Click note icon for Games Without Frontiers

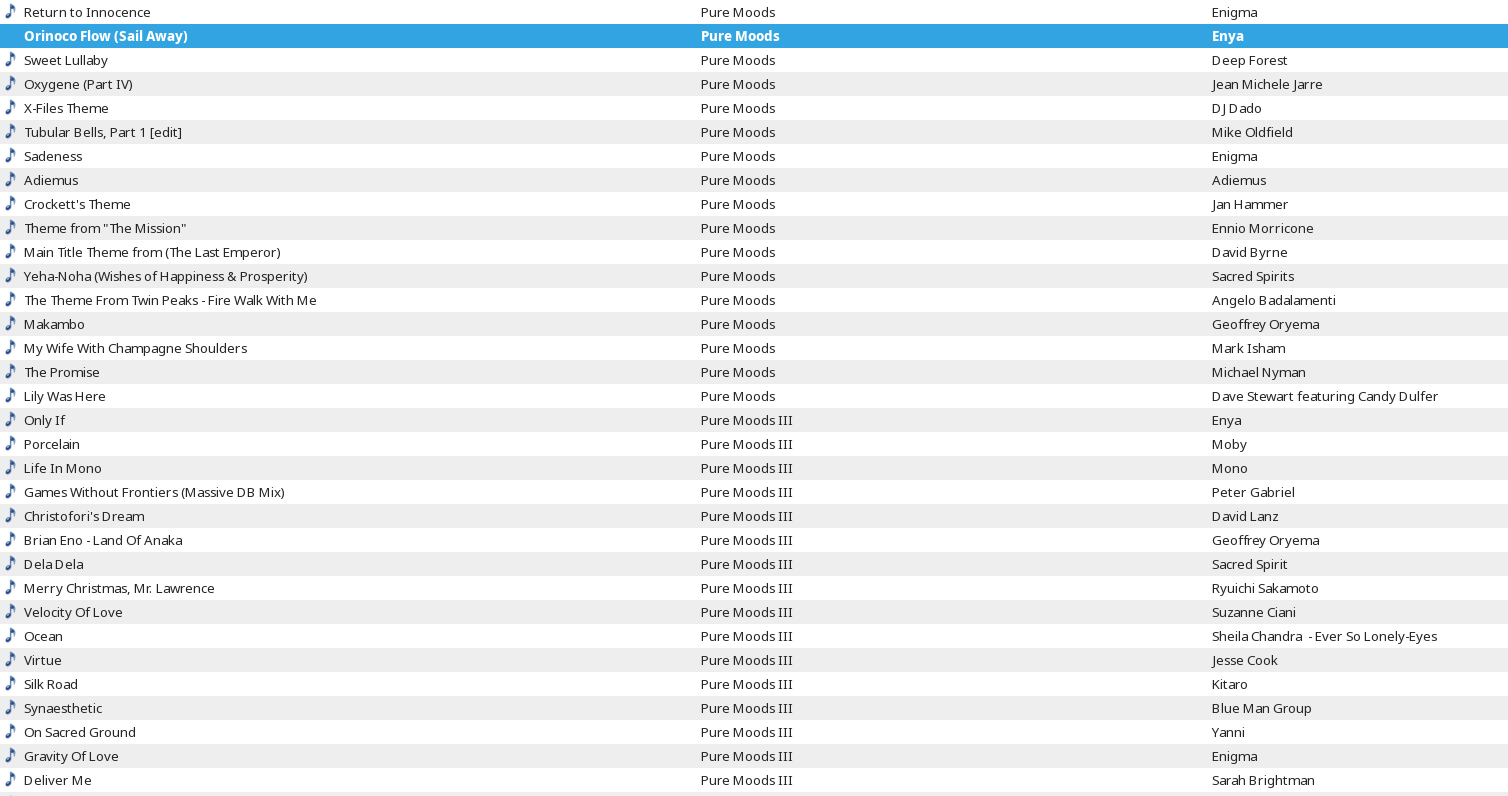(x=11, y=491)
